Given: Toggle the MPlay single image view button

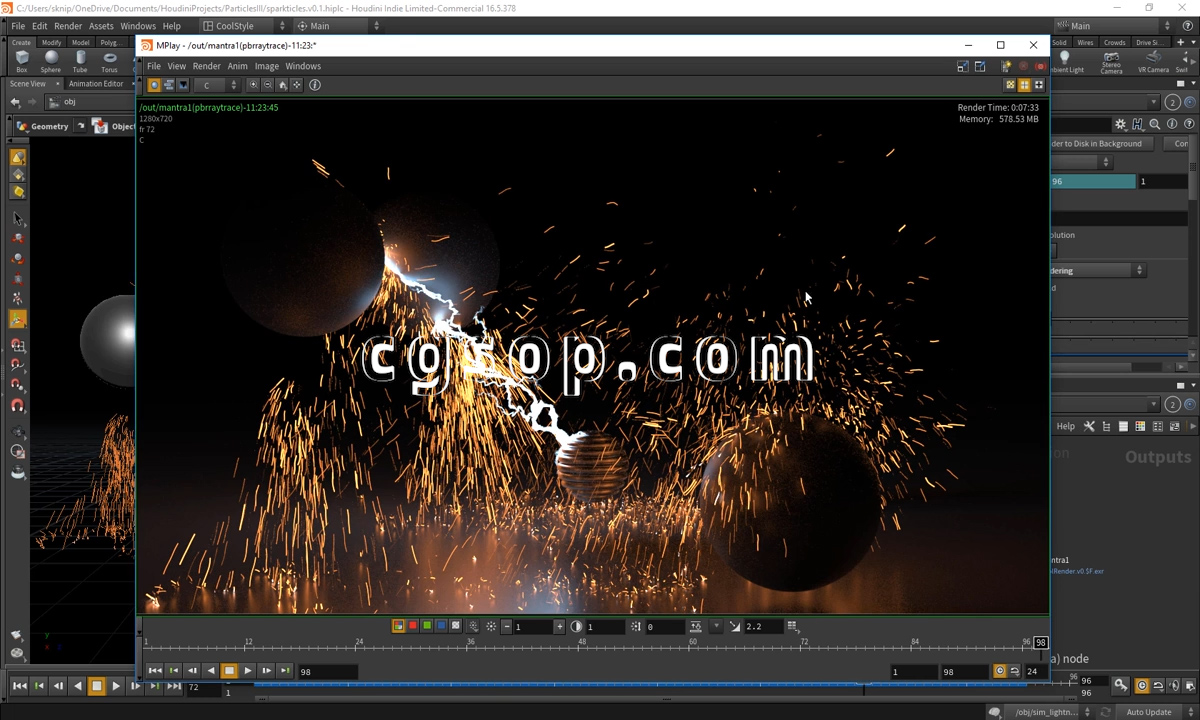Looking at the screenshot, I should tap(154, 85).
